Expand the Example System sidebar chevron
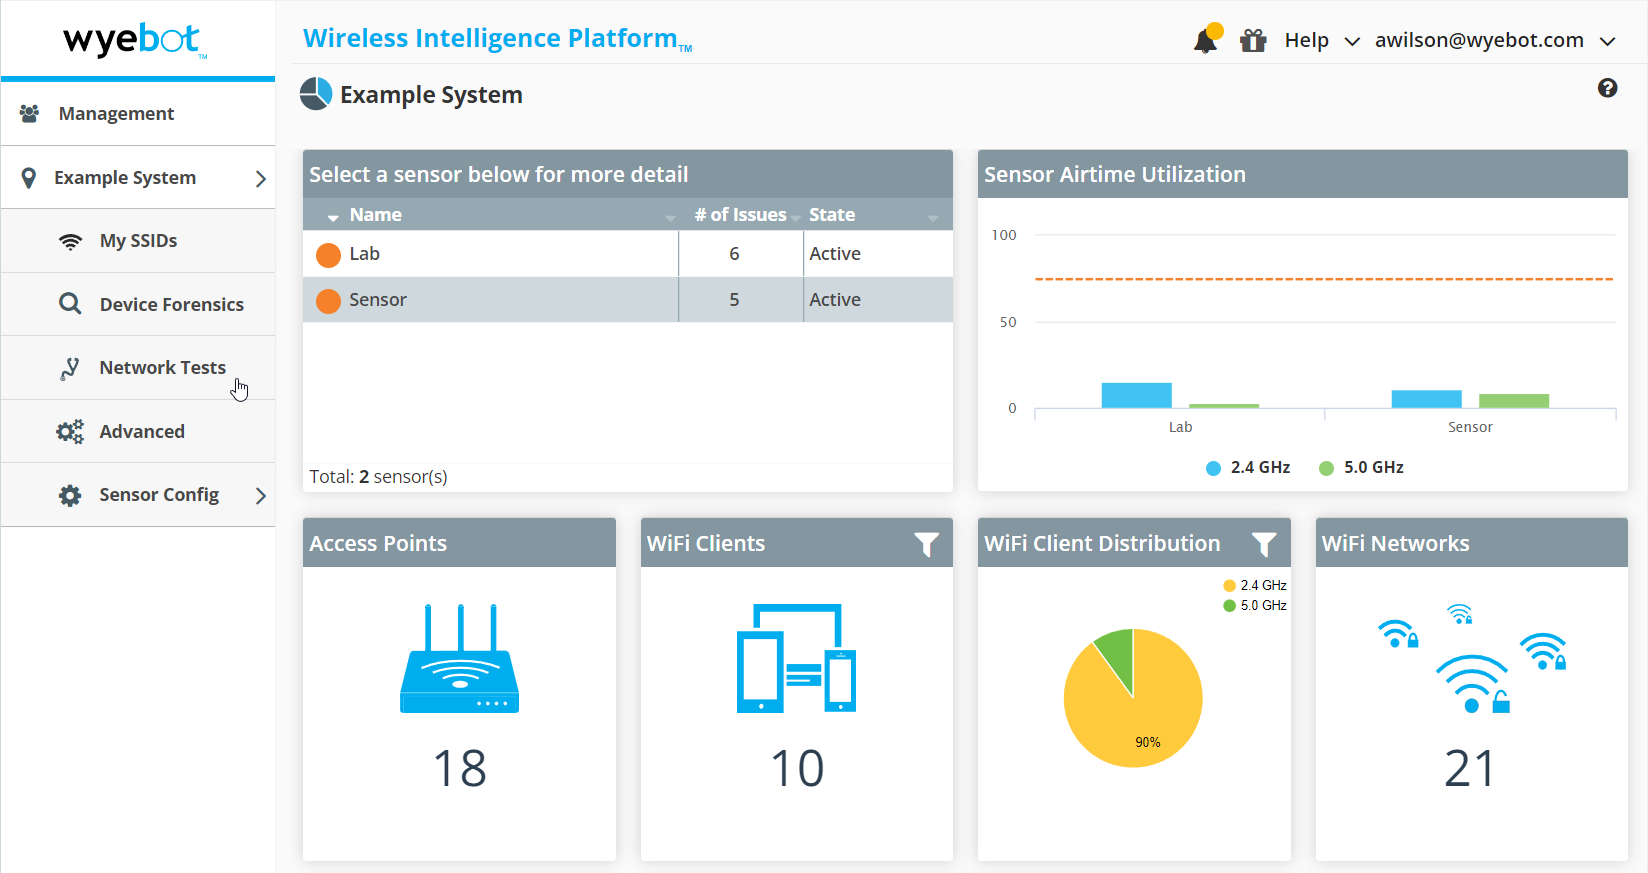The image size is (1648, 873). 261,178
